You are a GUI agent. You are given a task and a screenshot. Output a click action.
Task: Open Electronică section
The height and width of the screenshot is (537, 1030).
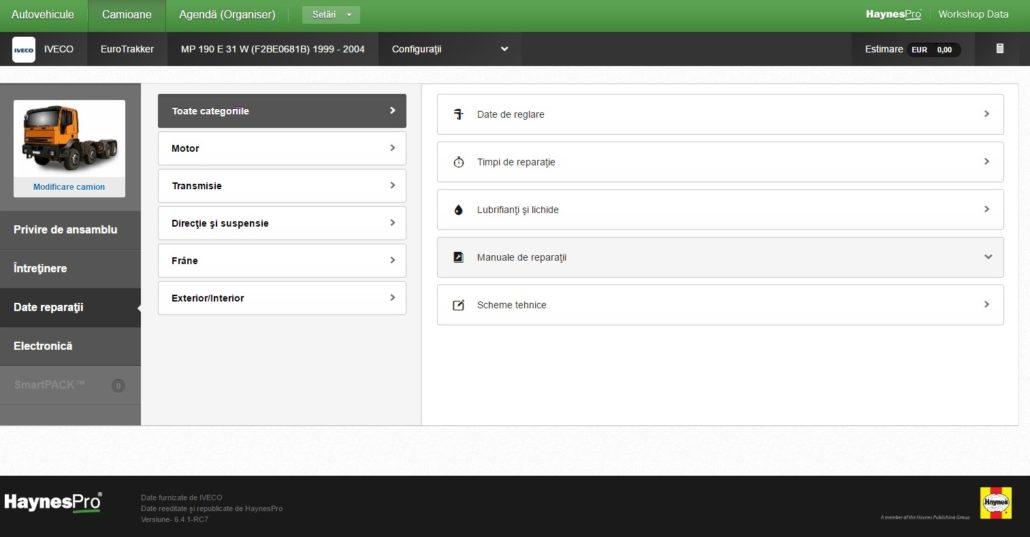(x=70, y=346)
